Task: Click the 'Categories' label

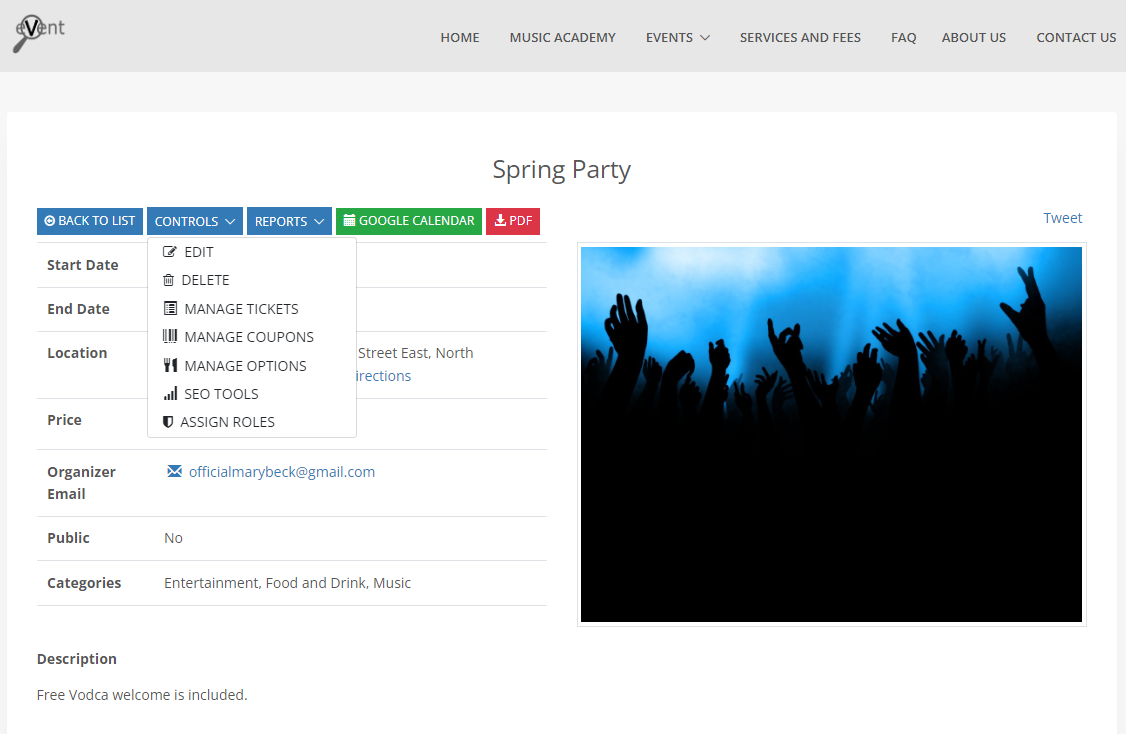Action: [84, 582]
